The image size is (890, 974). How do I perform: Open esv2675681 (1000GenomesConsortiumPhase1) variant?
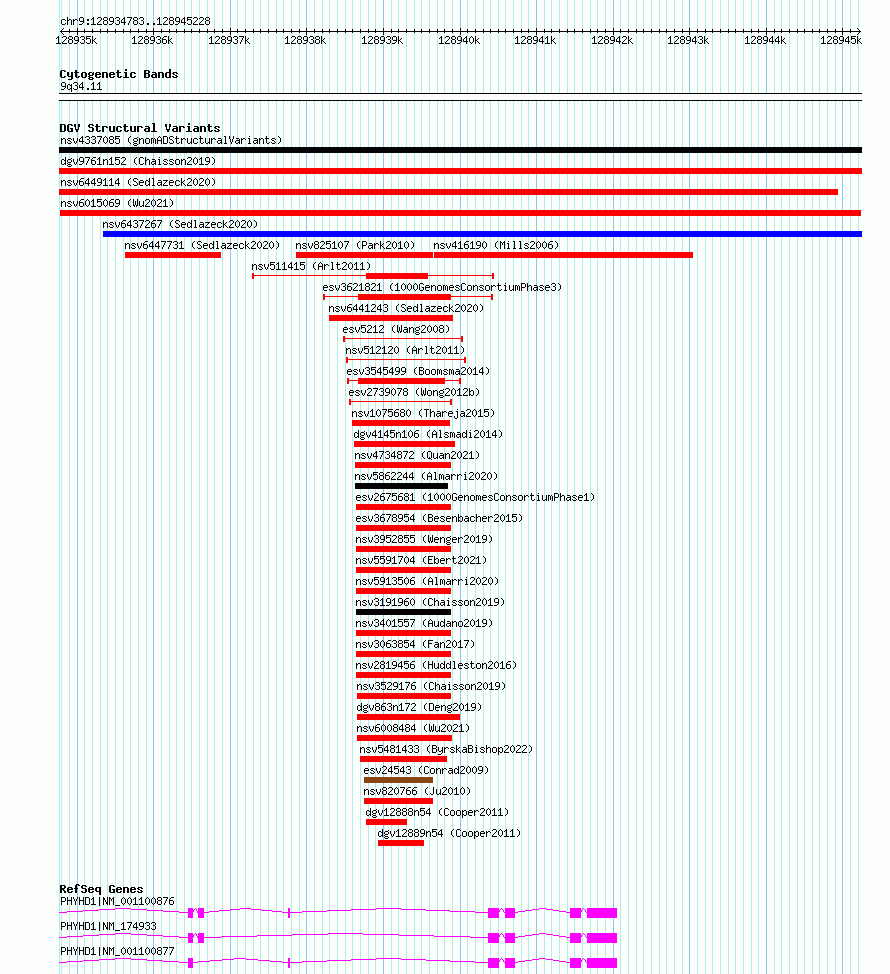click(475, 498)
